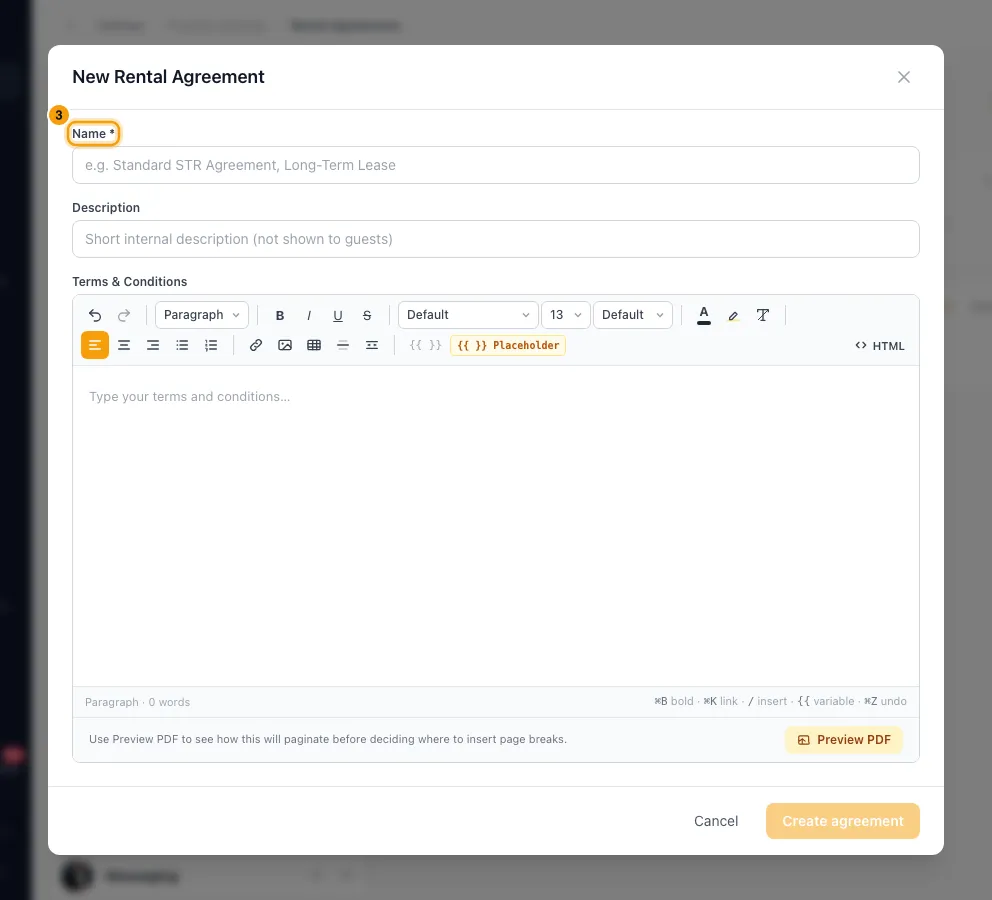Insert a horizontal rule
The image size is (992, 900).
coord(343,345)
